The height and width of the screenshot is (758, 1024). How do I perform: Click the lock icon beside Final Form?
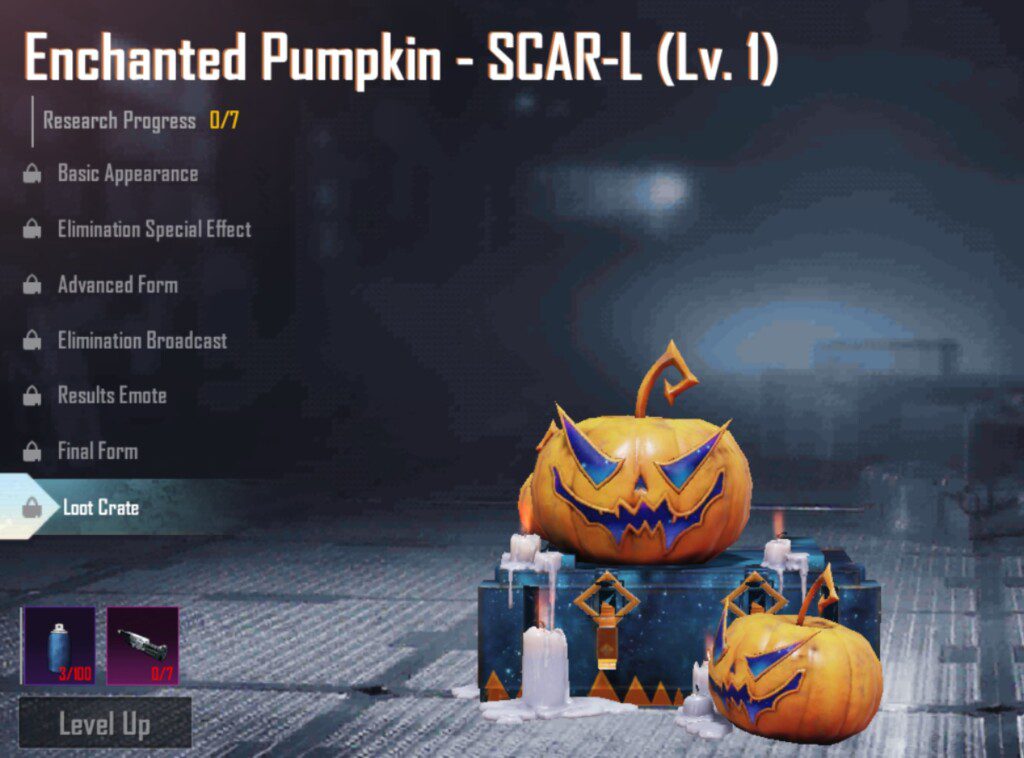click(x=32, y=451)
